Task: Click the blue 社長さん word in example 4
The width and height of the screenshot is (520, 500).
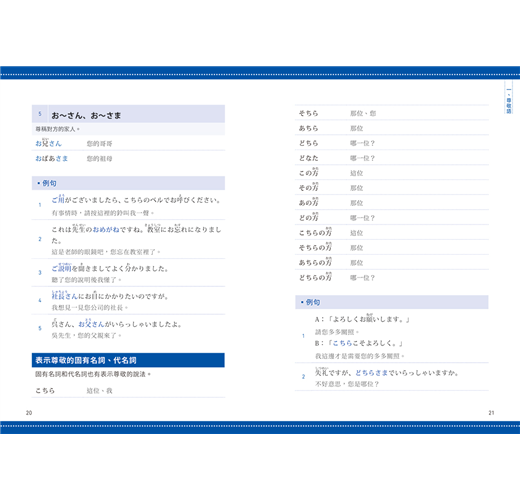Action: click(x=65, y=295)
